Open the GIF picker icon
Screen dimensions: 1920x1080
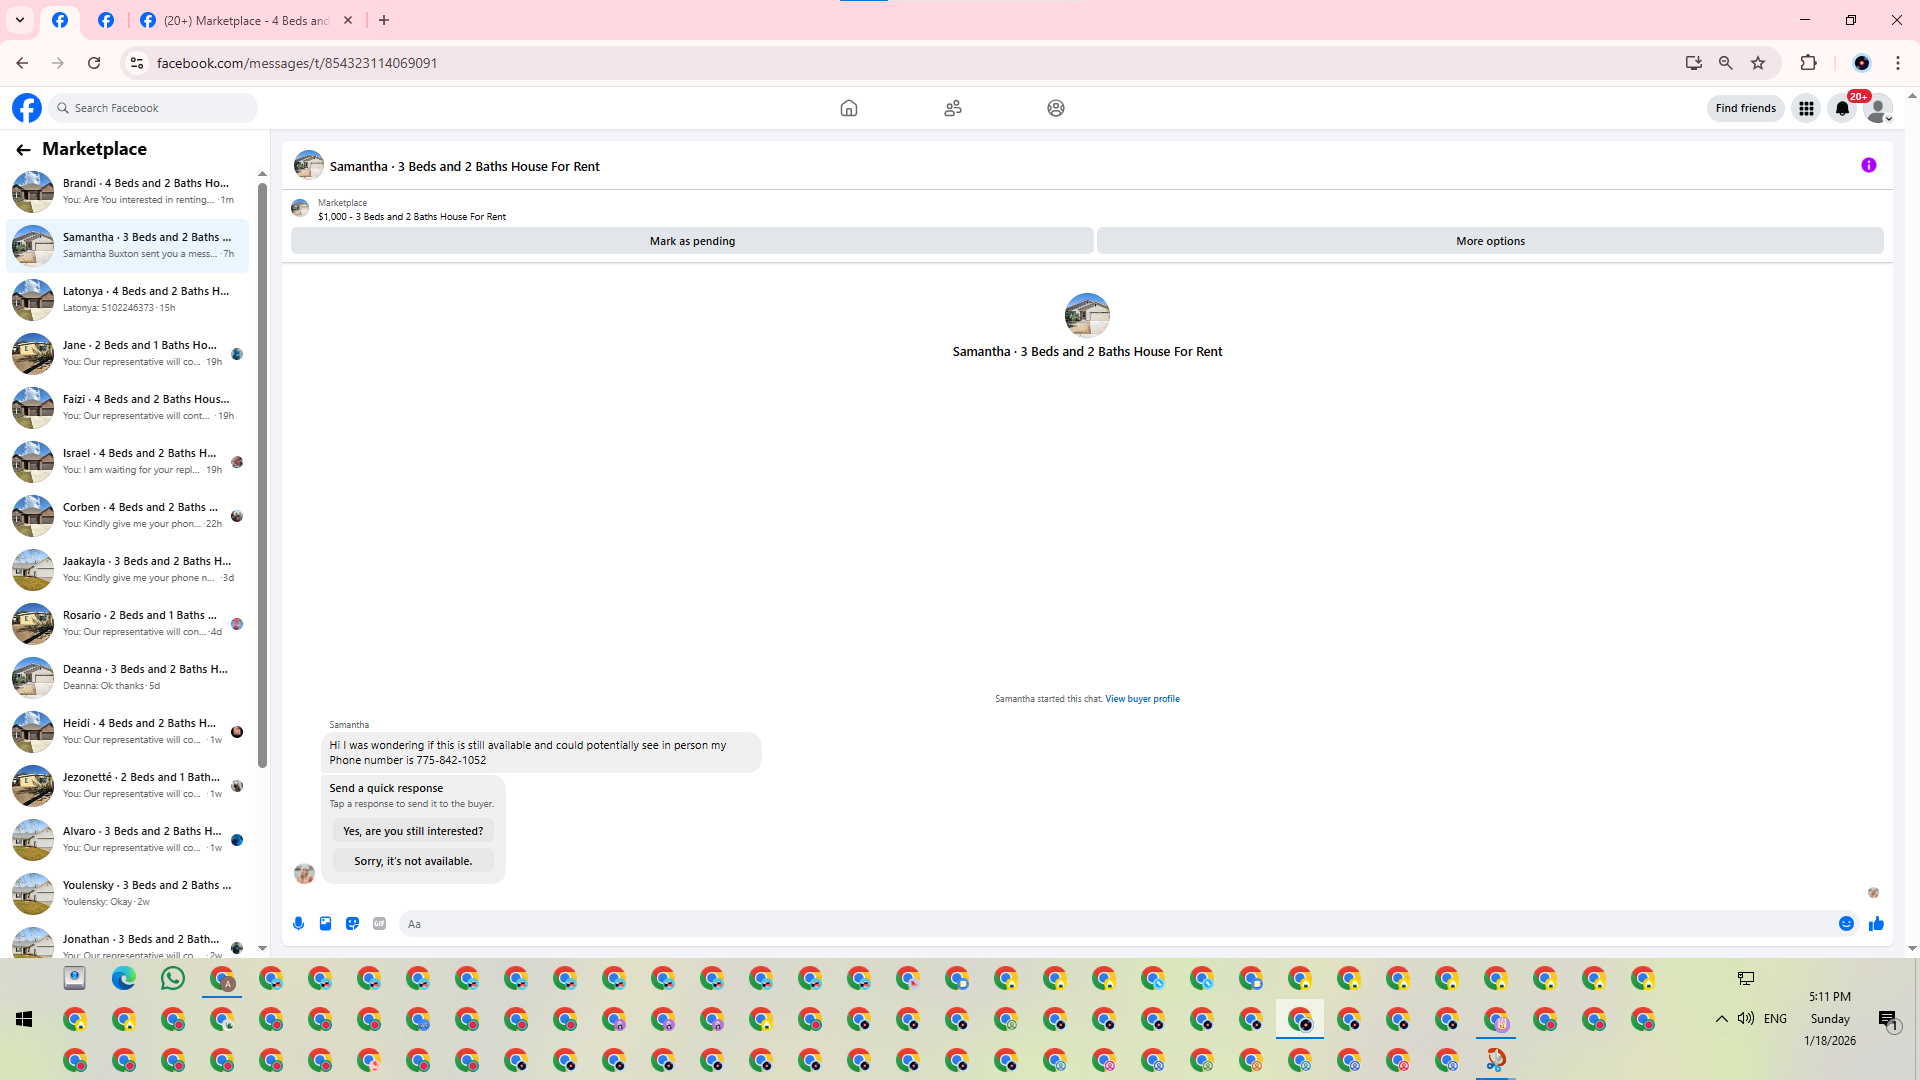[x=379, y=924]
